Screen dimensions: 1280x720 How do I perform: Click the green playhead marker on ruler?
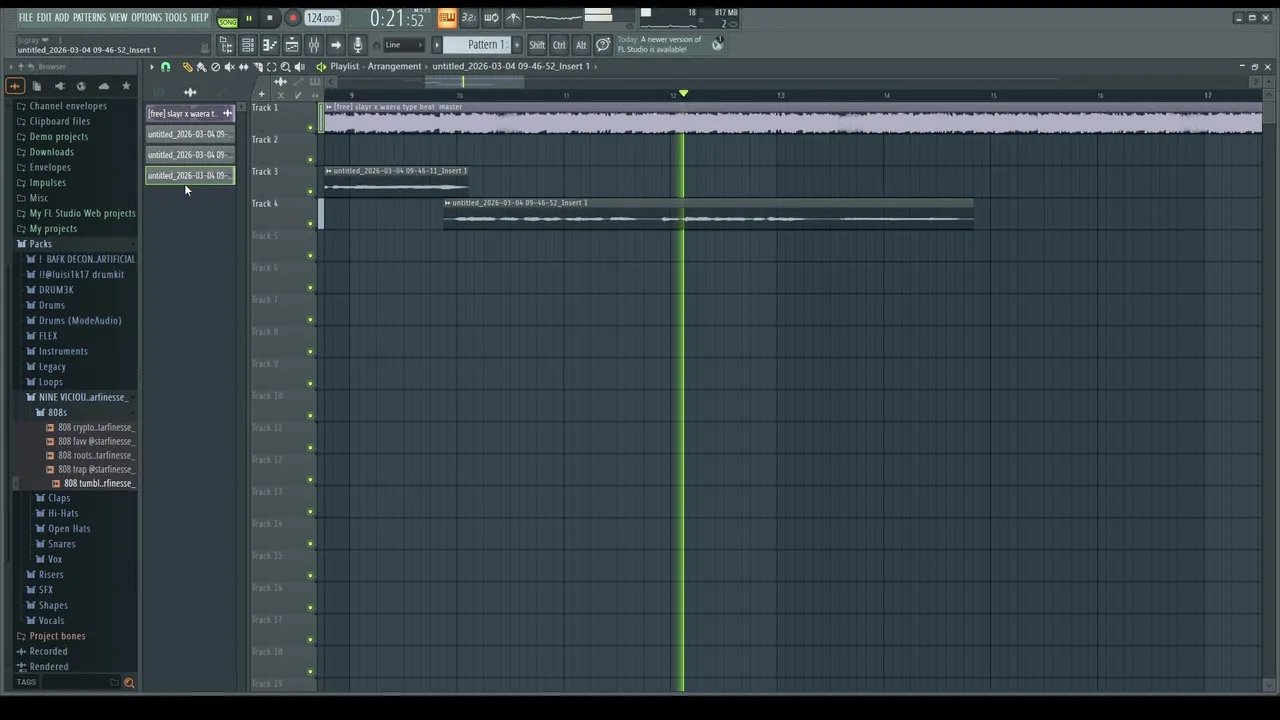[684, 94]
